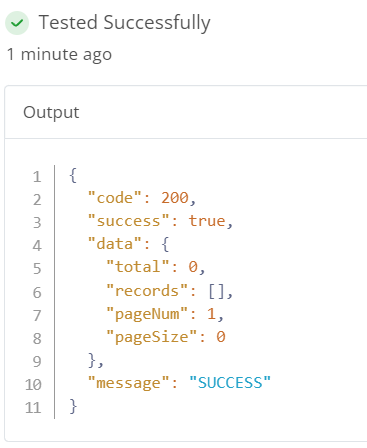Click the "pageSize" key on line 8
The image size is (367, 448).
point(152,337)
